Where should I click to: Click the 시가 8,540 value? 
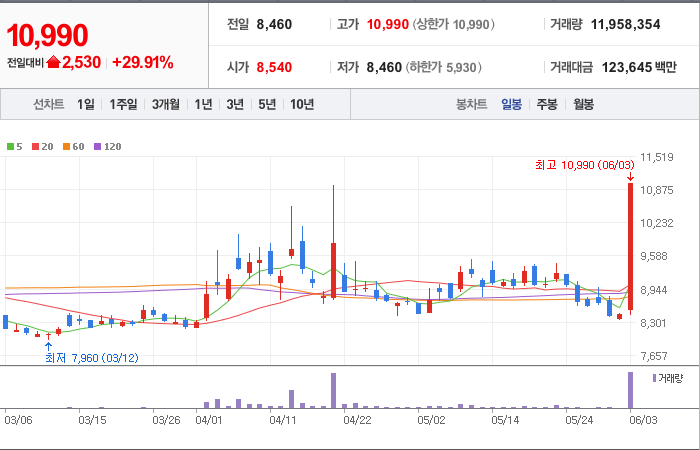pos(274,67)
